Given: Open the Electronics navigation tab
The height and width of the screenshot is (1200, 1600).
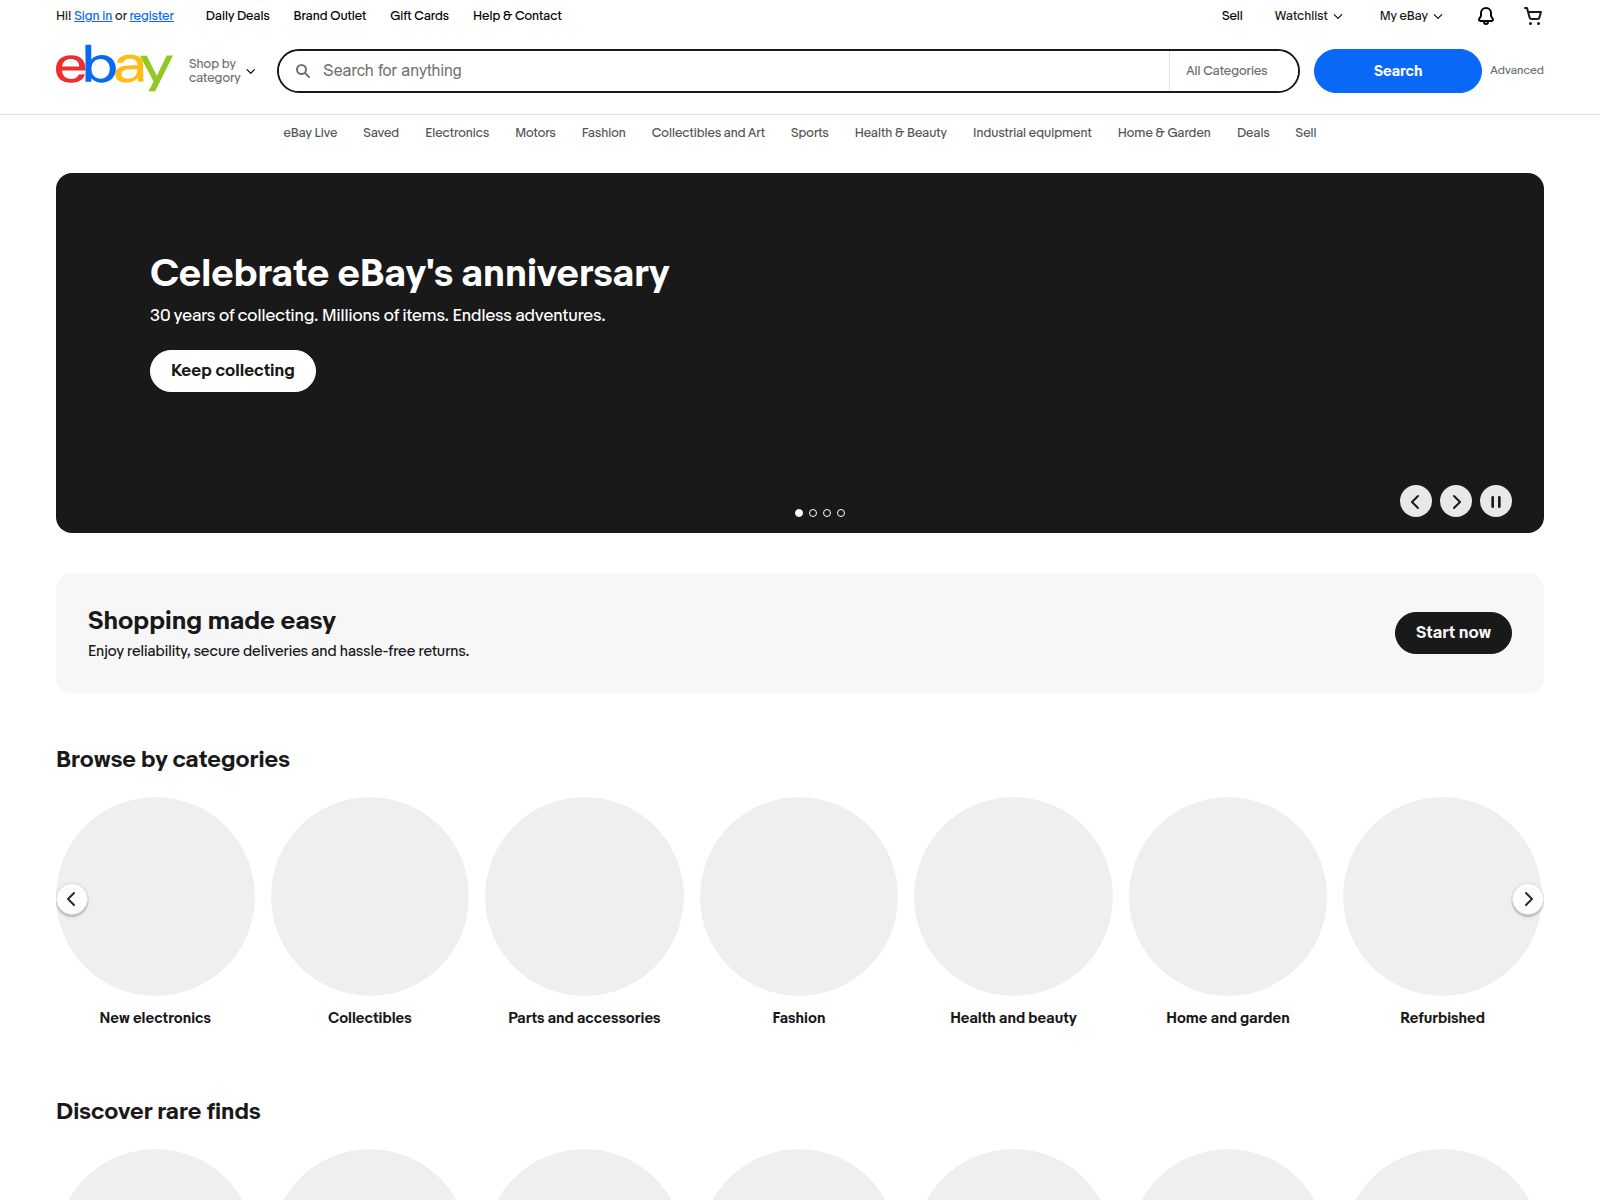Looking at the screenshot, I should tap(457, 133).
